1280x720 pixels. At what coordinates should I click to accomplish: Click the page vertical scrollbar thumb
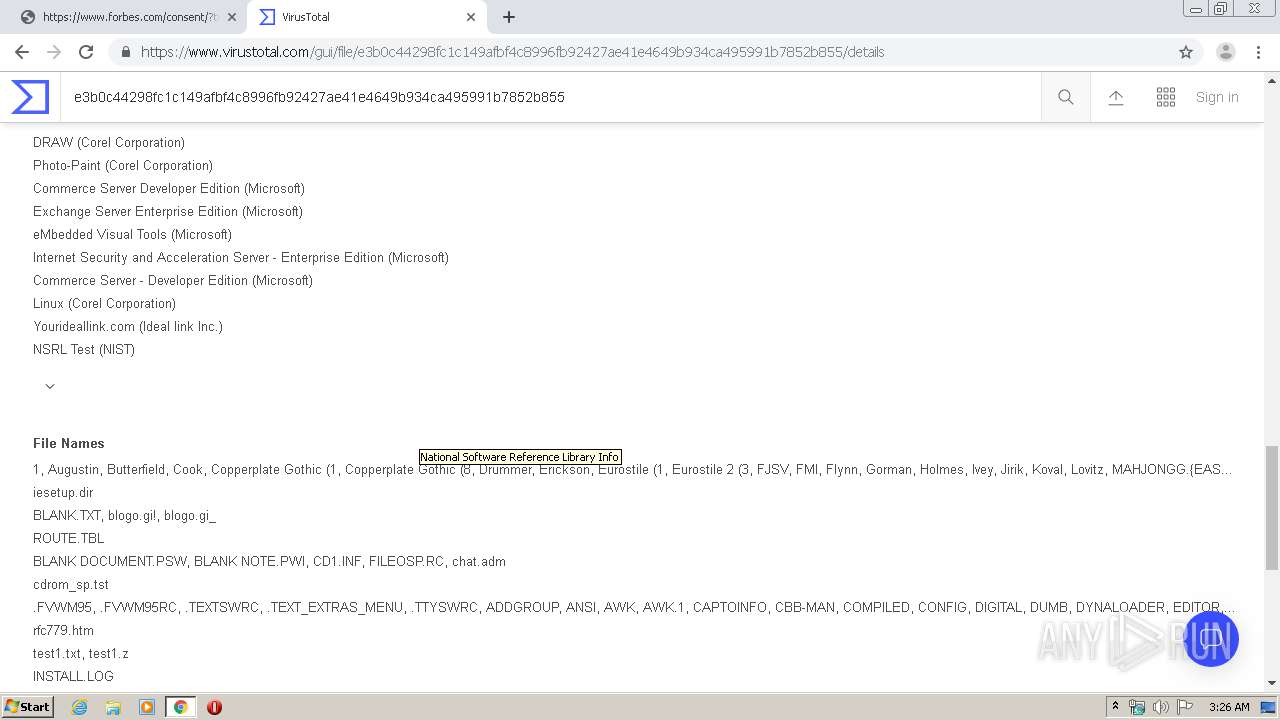click(1272, 507)
